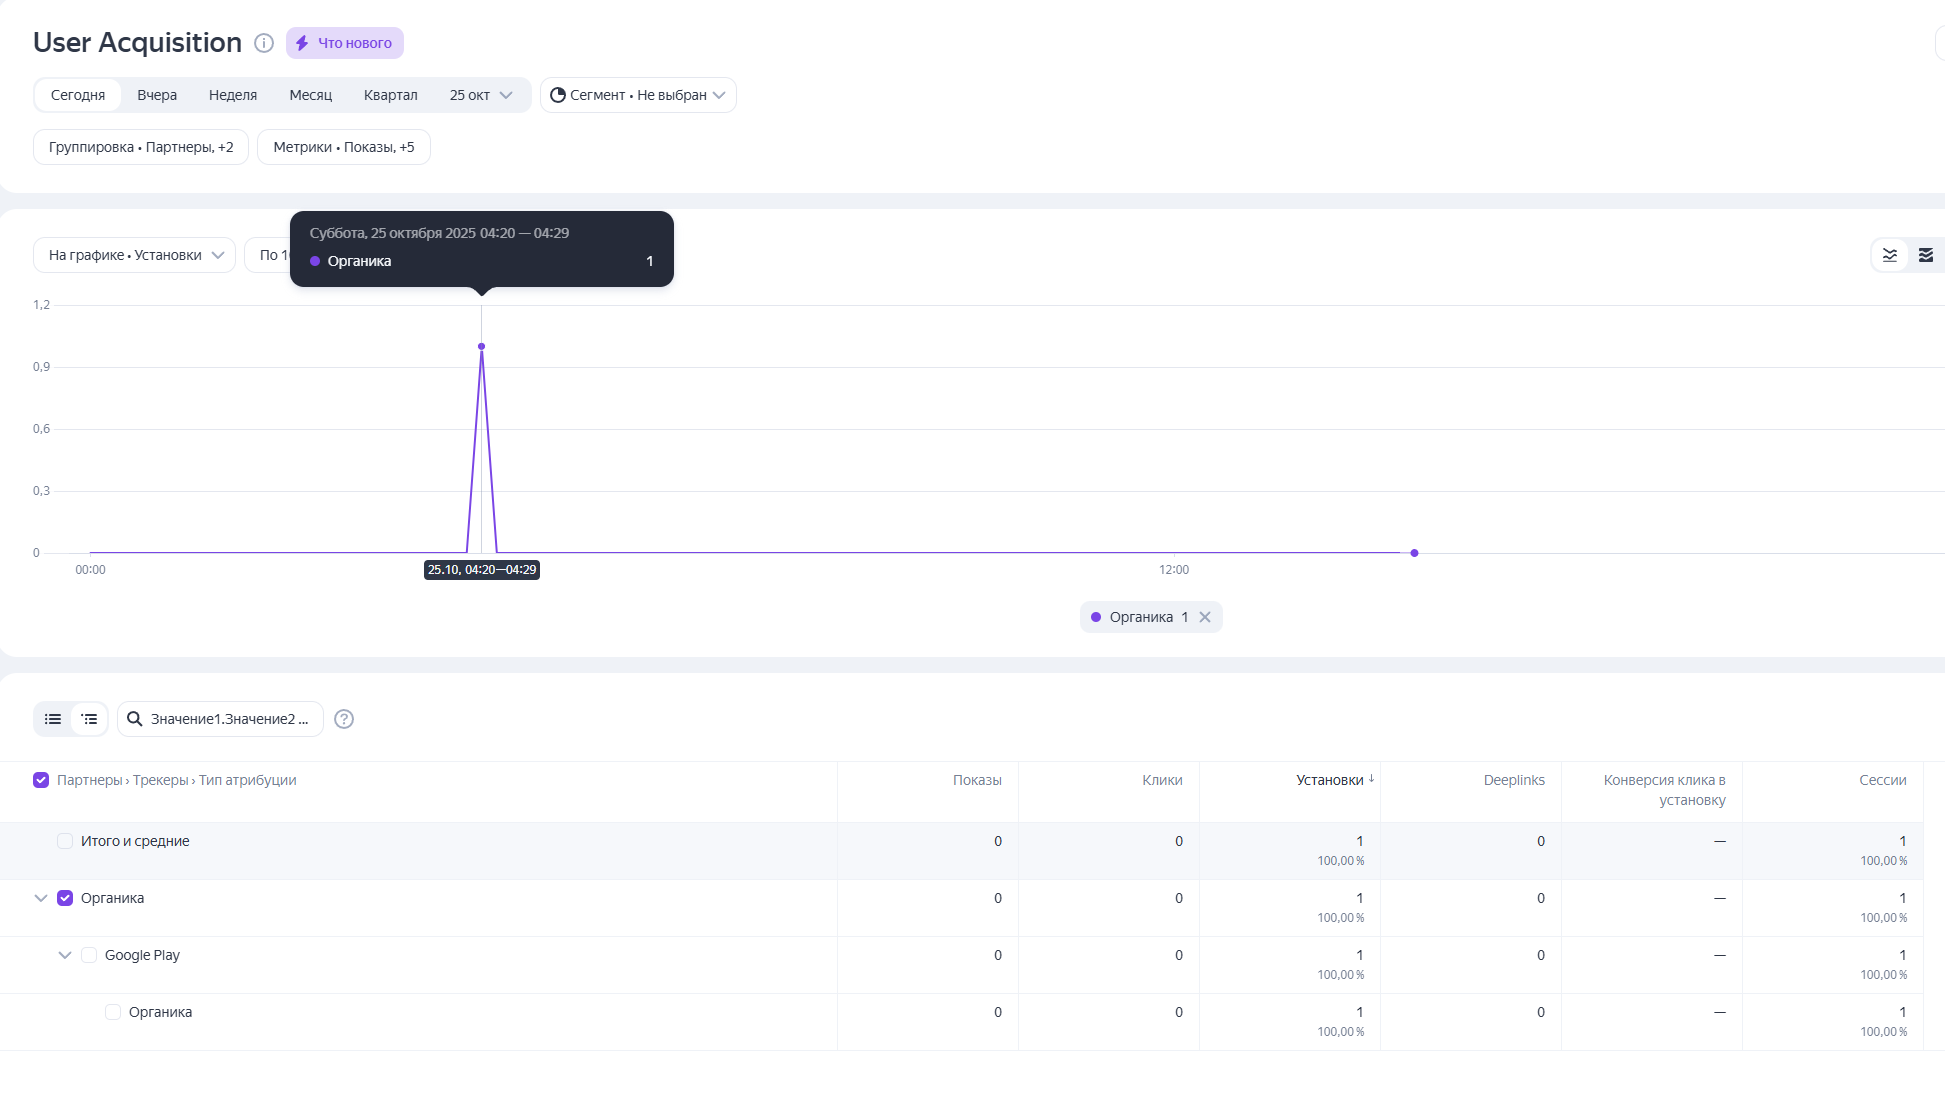Toggle the header select-all checkbox
The width and height of the screenshot is (1945, 1098).
click(x=41, y=780)
